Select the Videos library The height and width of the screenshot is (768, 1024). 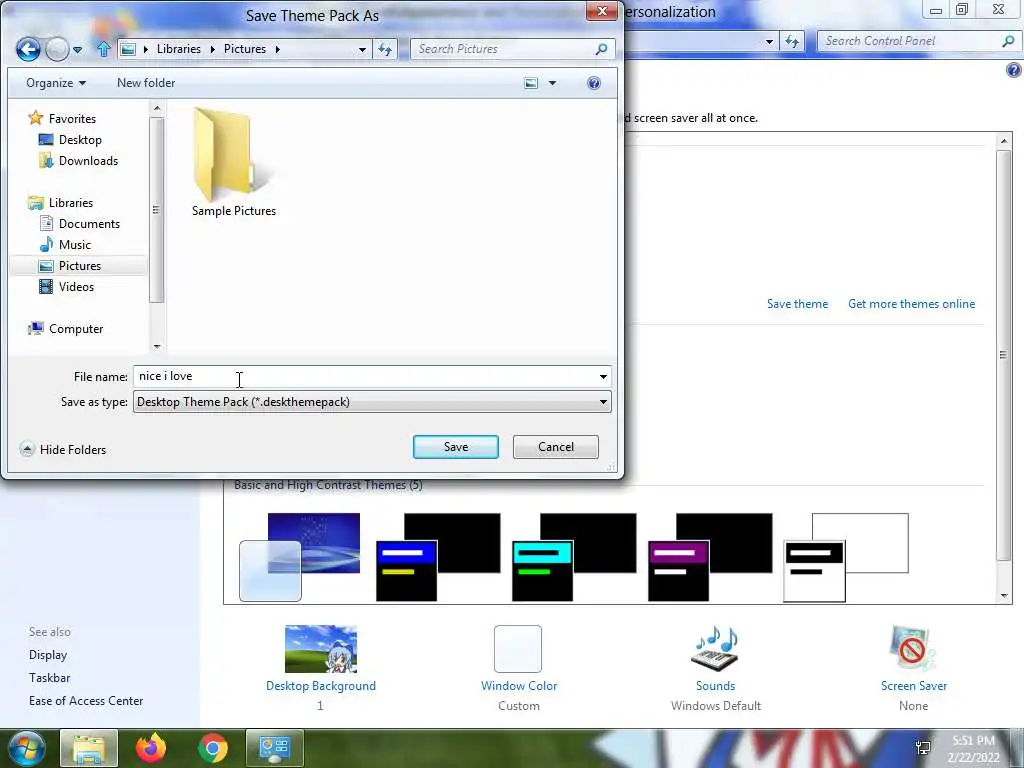(67, 287)
